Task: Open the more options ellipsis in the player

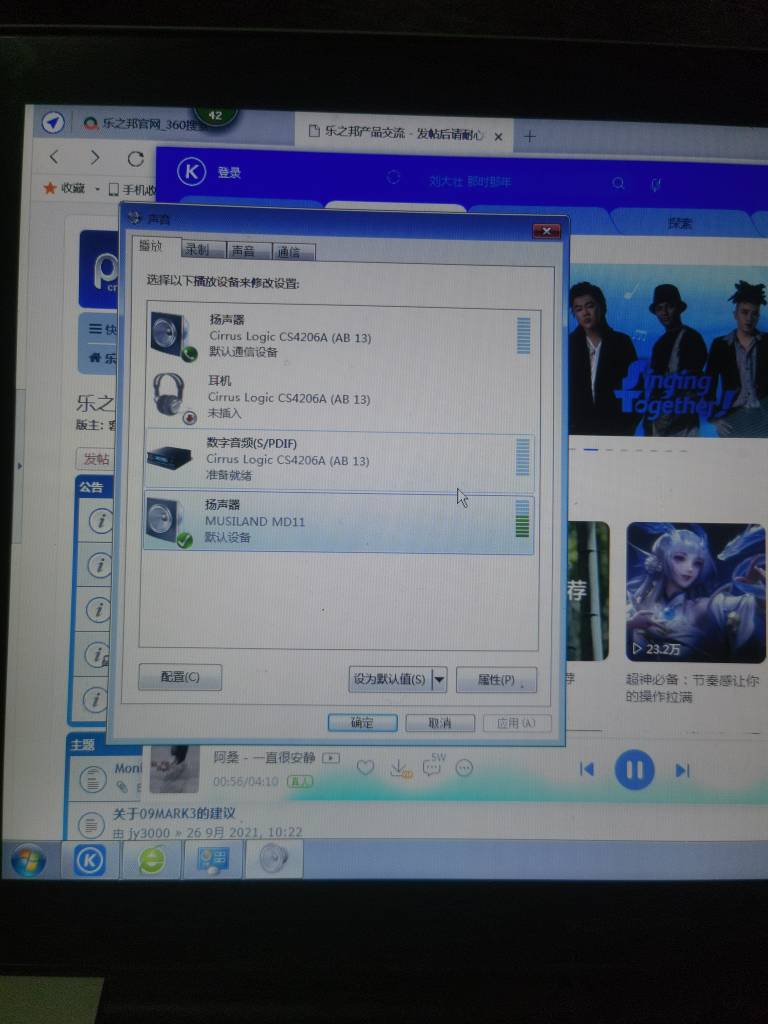Action: coord(464,768)
